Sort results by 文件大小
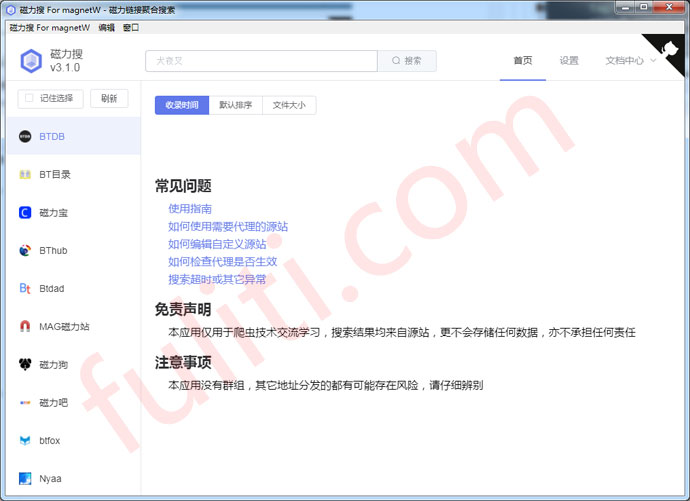The width and height of the screenshot is (690, 501). [x=289, y=105]
